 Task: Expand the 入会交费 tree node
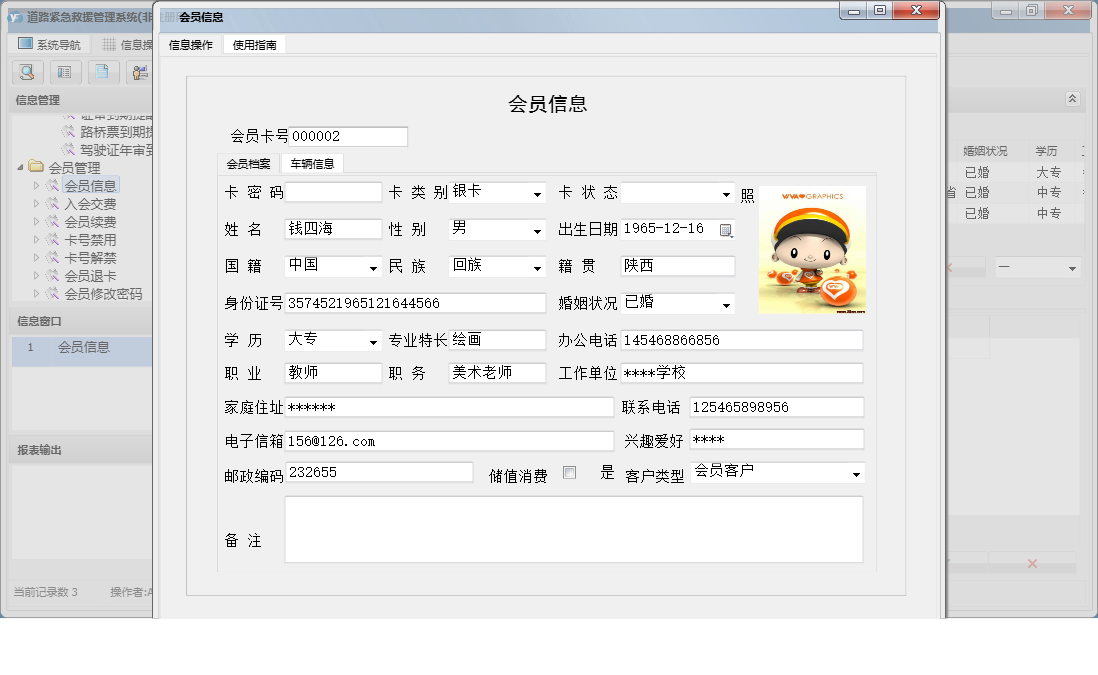click(x=36, y=204)
